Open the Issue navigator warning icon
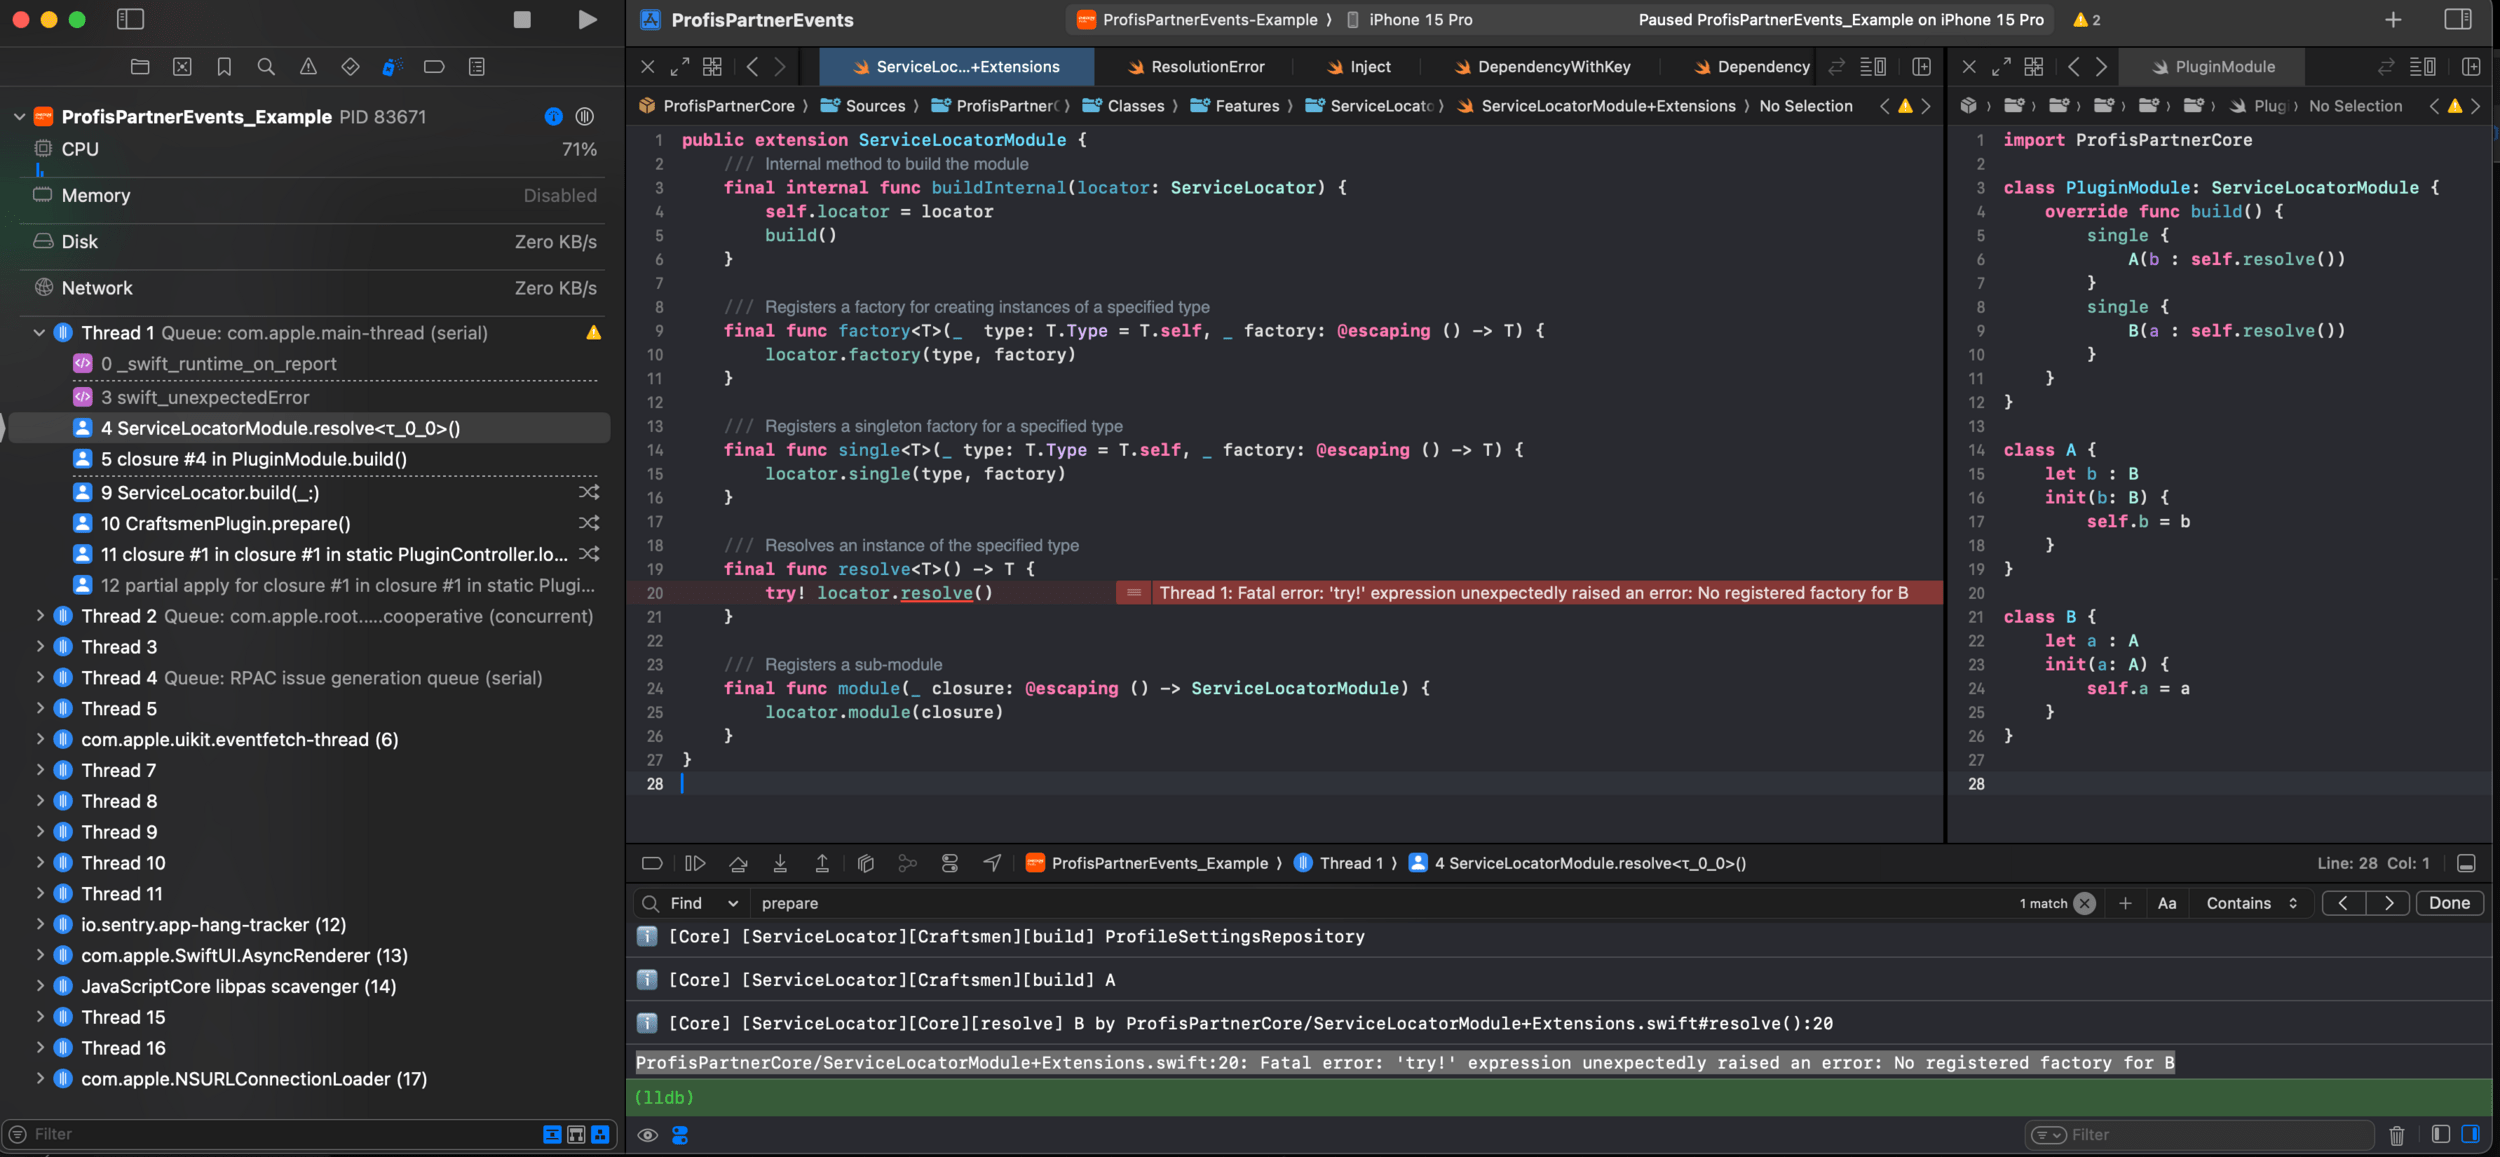Image resolution: width=2500 pixels, height=1157 pixels. [308, 67]
